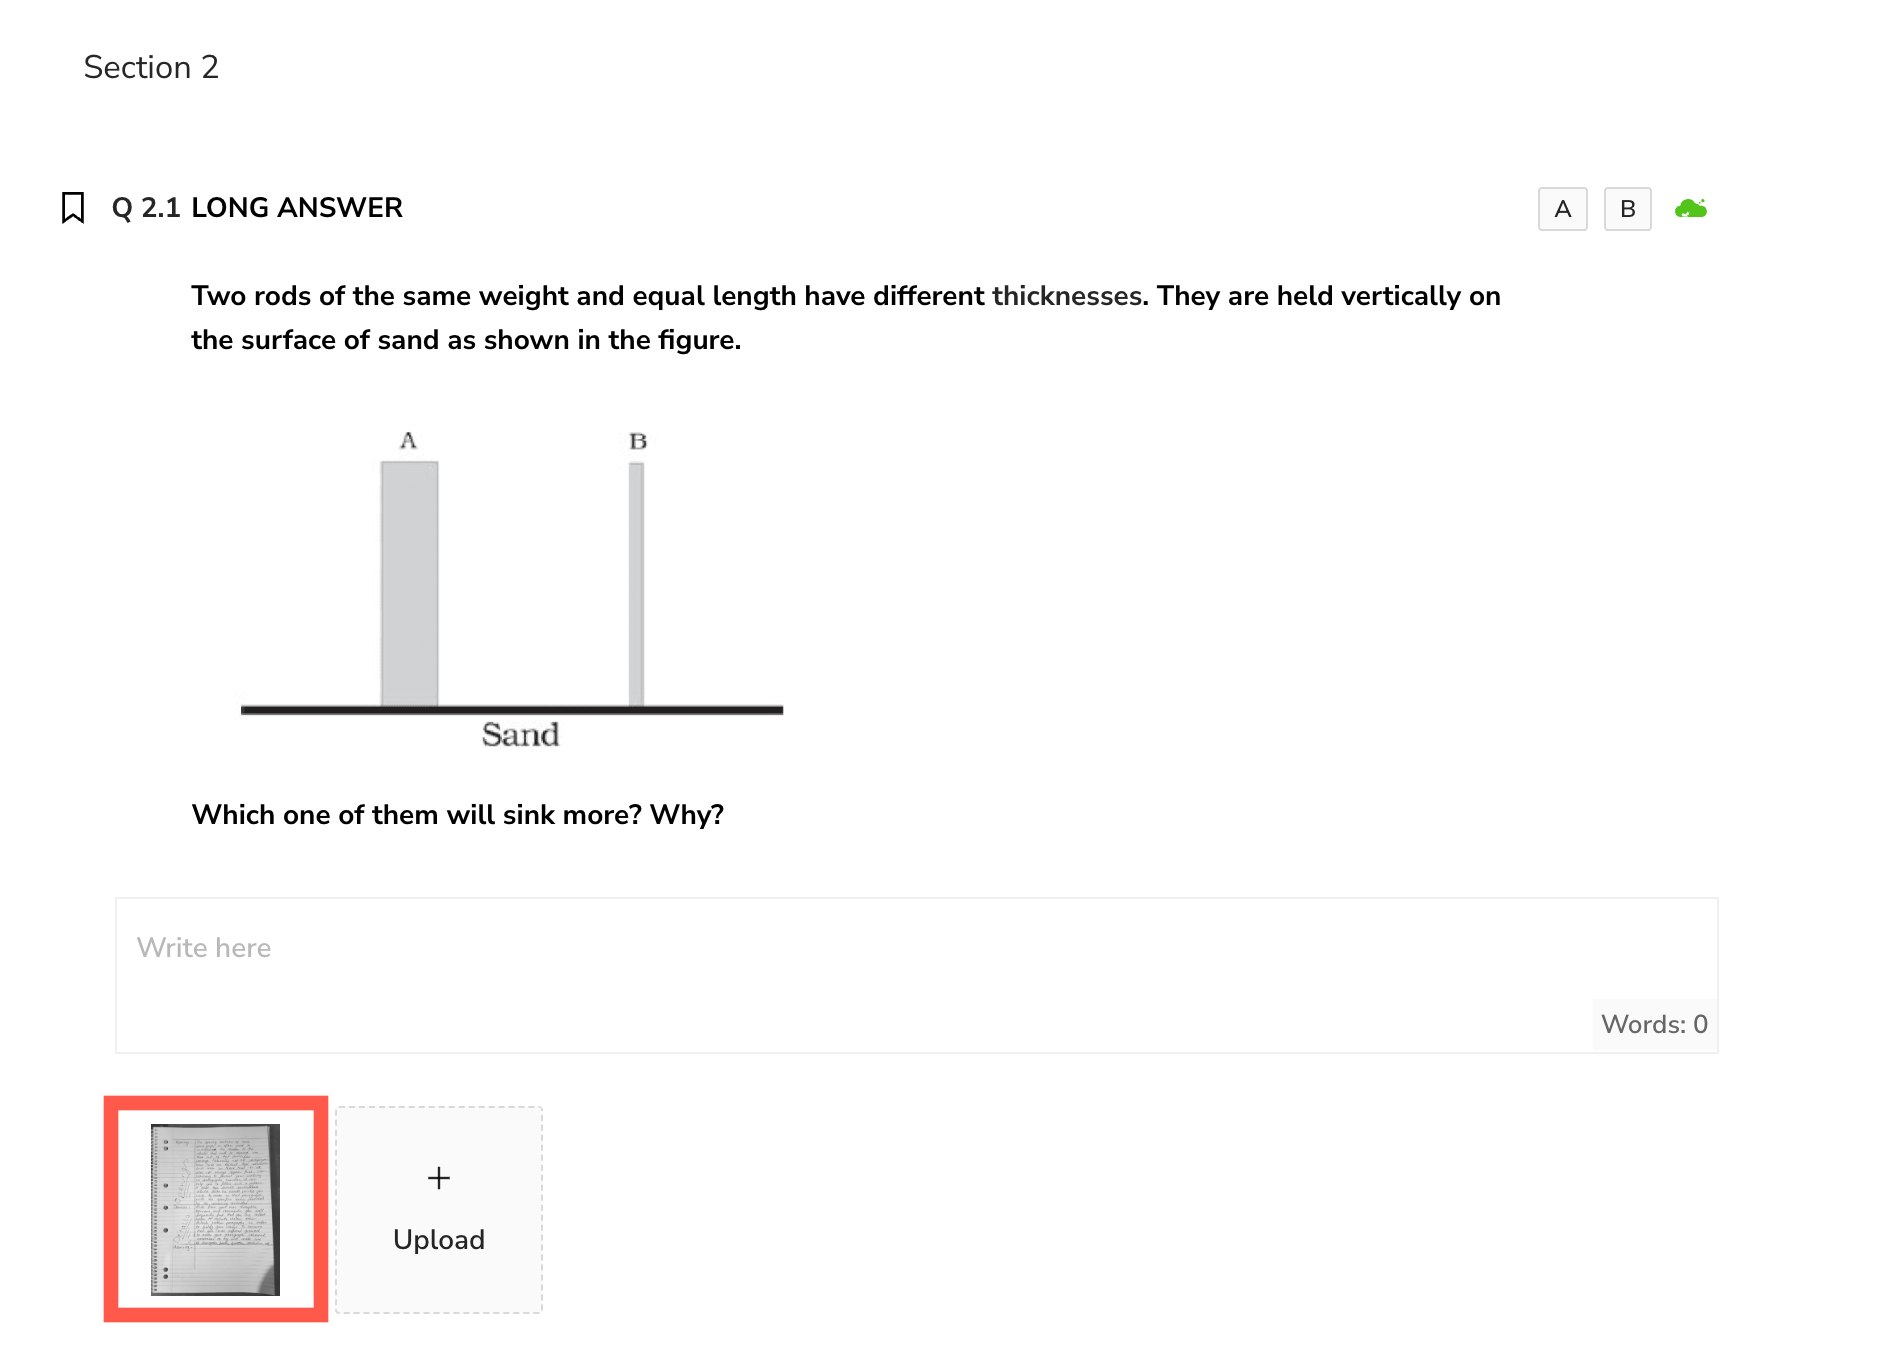
Task: Click the thick rod A in figure
Action: pyautogui.click(x=409, y=583)
